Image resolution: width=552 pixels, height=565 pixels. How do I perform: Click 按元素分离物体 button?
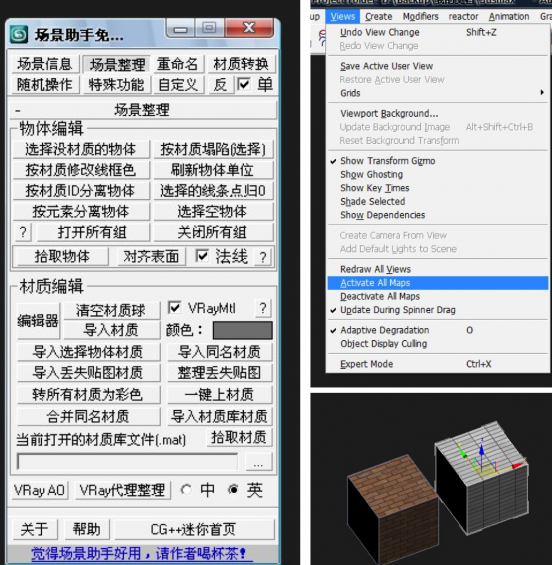(x=81, y=212)
